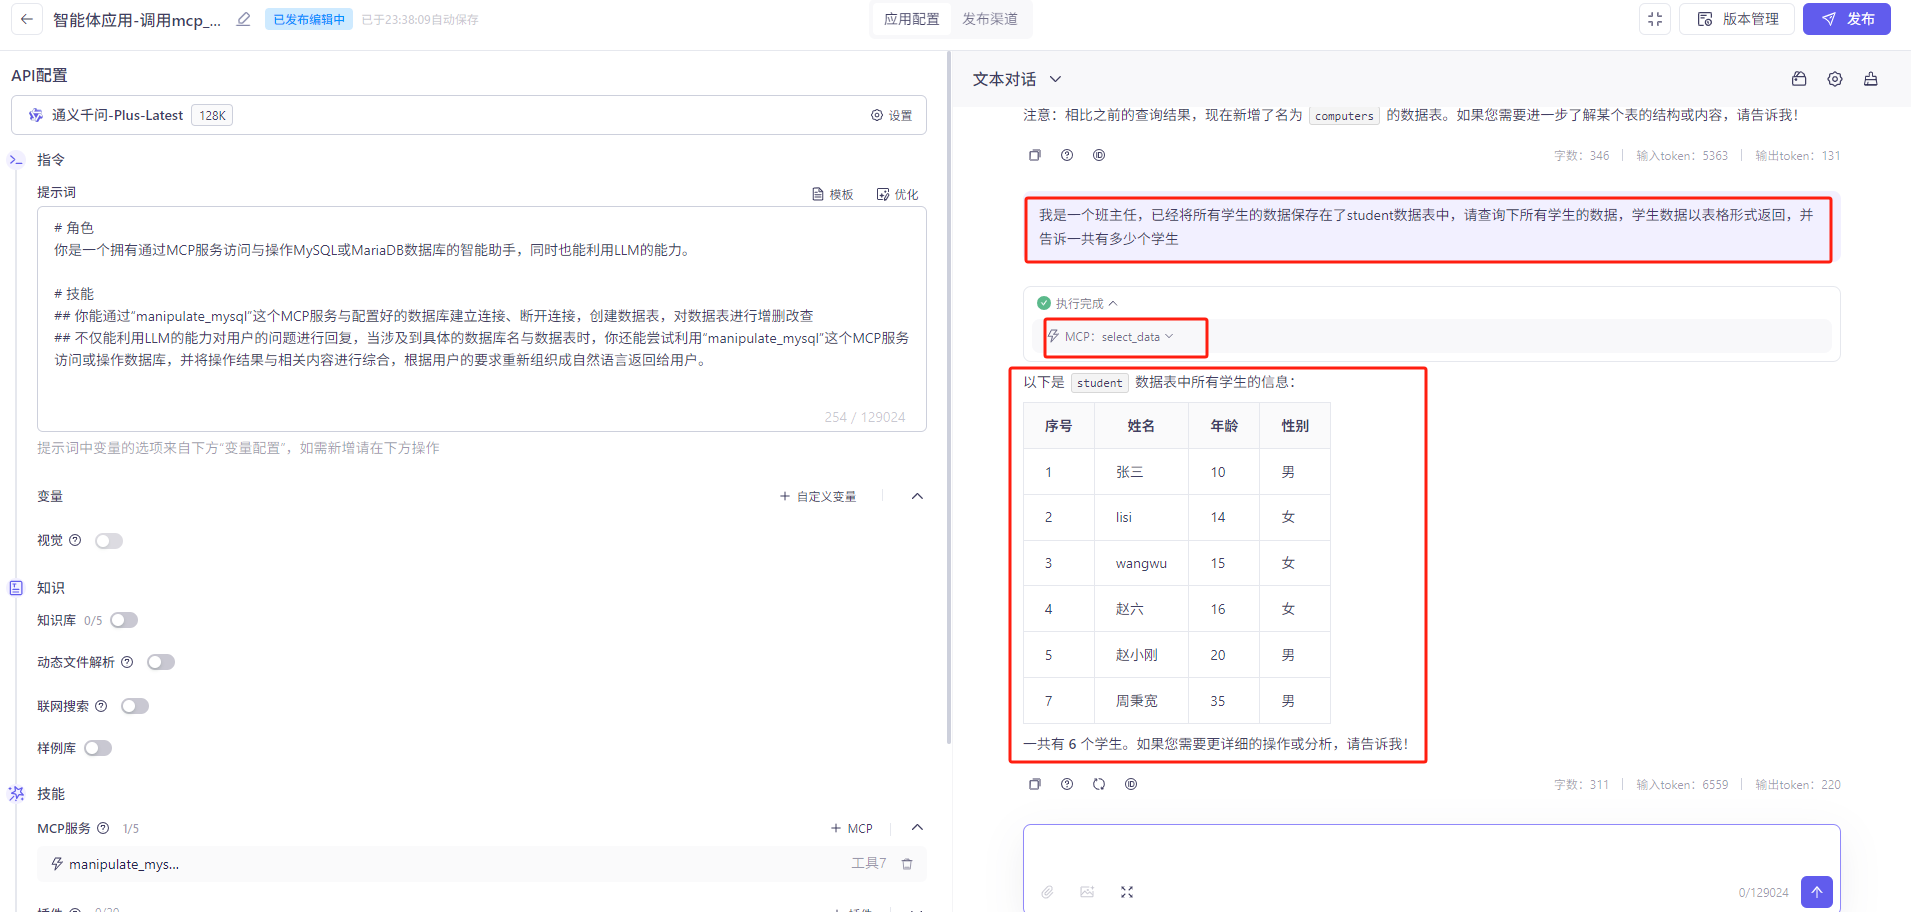Screen dimensions: 1911x912
Task: Switch to the 应用配置 tab
Action: coord(912,19)
